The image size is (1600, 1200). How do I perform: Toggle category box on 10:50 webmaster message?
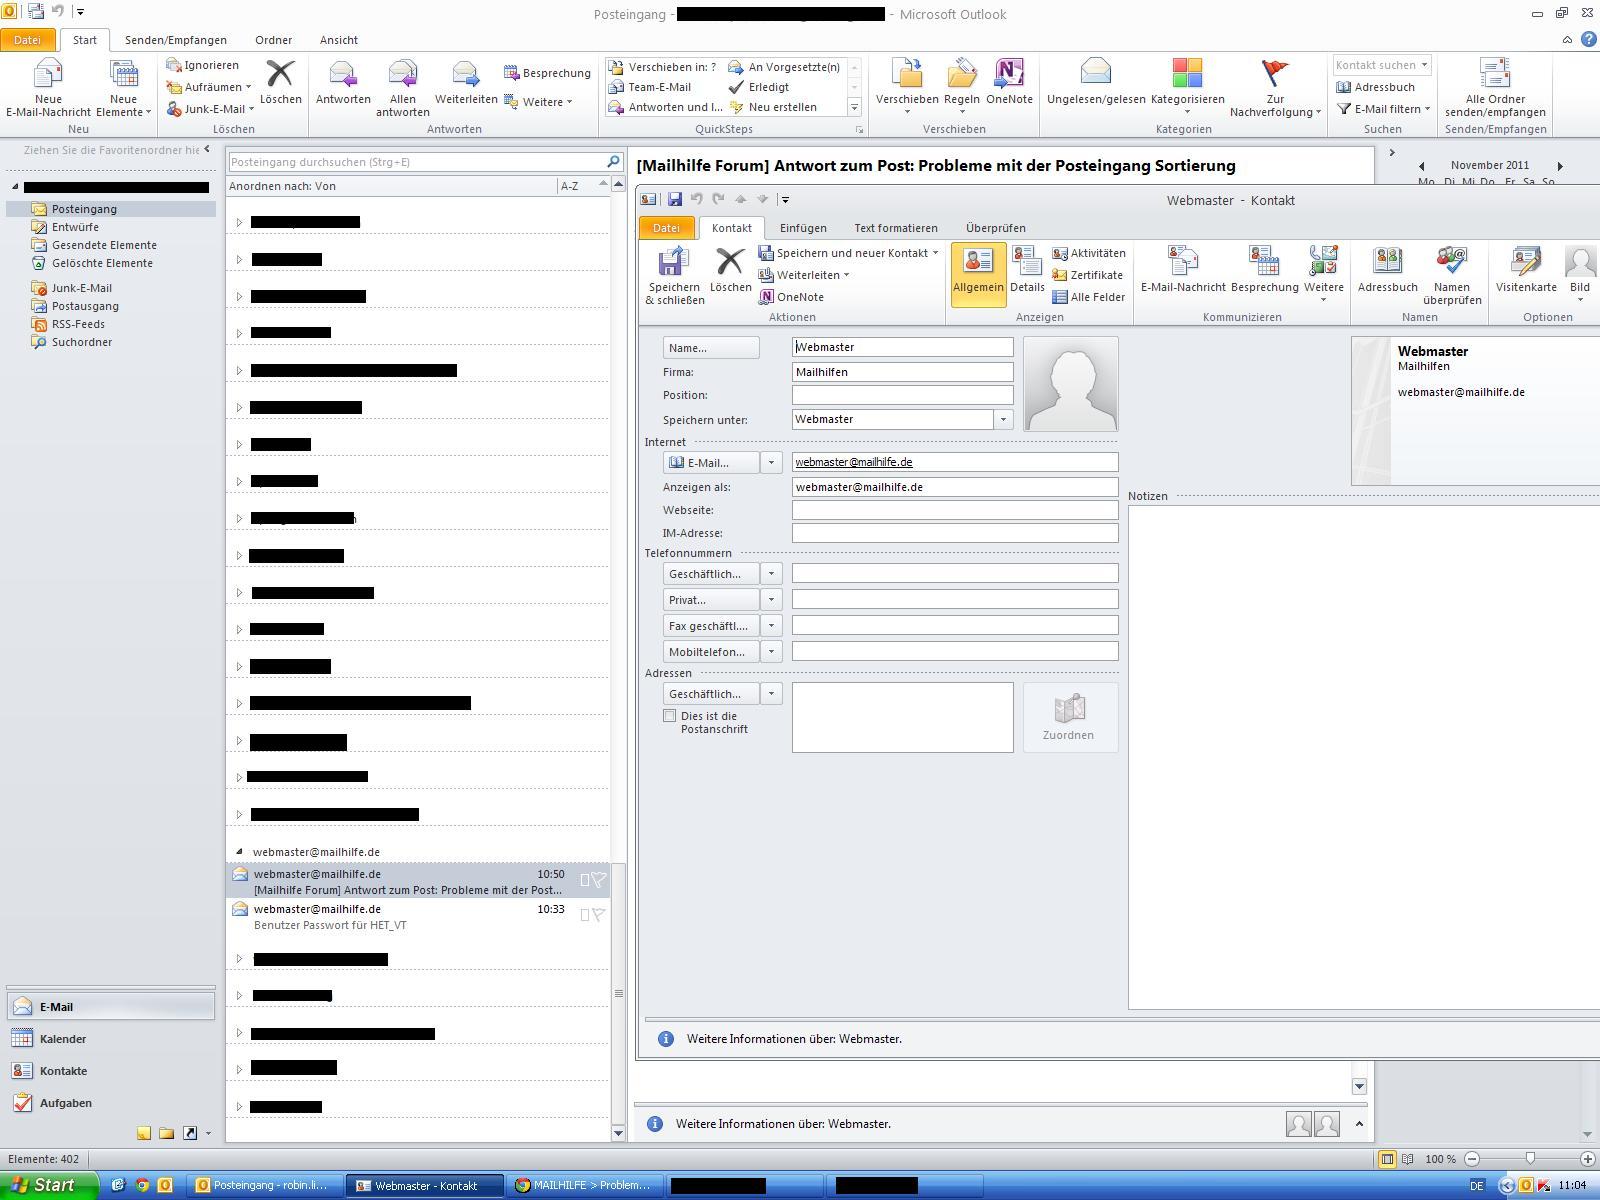(x=585, y=880)
